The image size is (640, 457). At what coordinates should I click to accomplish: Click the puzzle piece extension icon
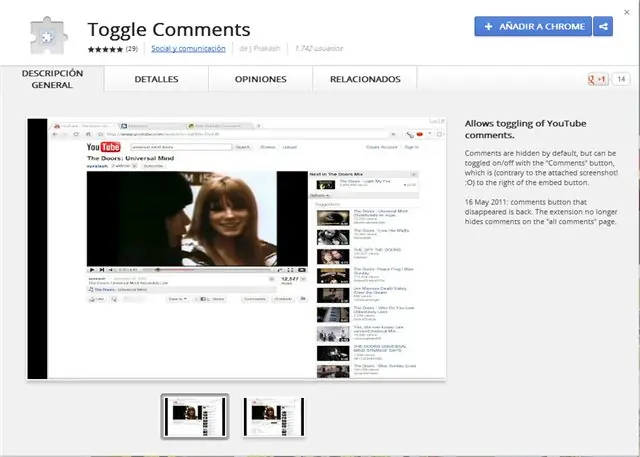49,36
